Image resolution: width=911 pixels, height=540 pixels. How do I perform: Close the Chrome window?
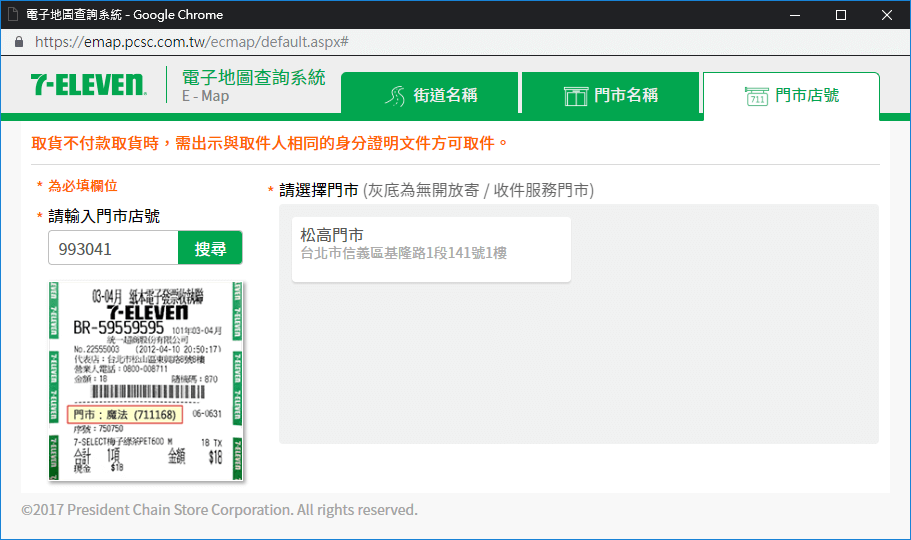[x=887, y=15]
